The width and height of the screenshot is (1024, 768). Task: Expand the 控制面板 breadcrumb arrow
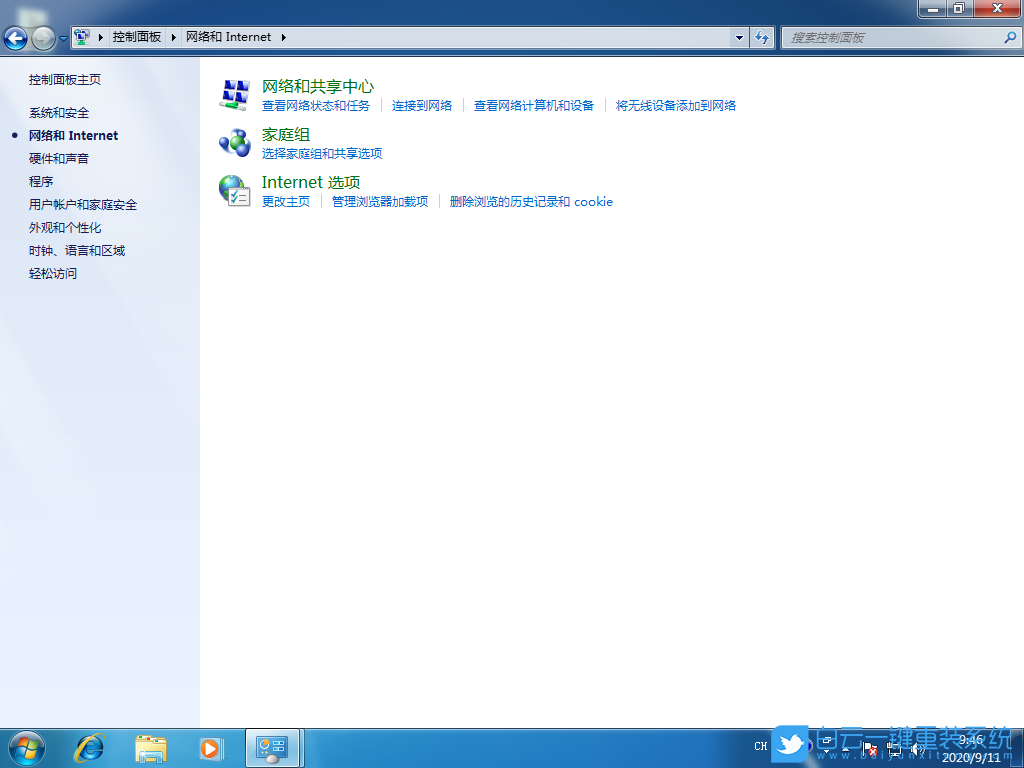[x=172, y=37]
